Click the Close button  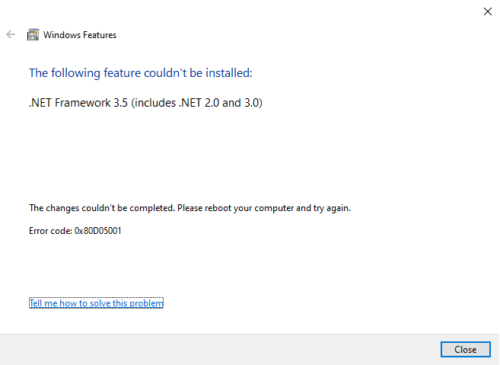coord(465,349)
